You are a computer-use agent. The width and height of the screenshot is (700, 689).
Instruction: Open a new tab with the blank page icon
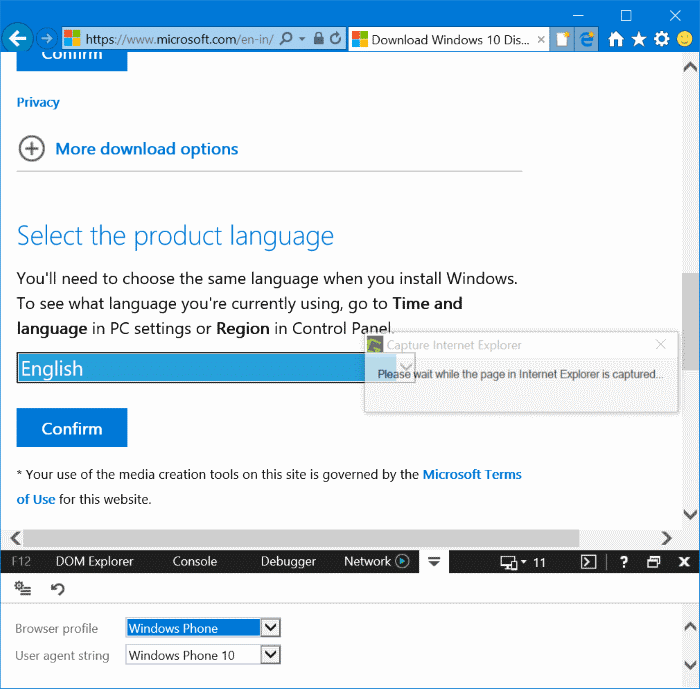[x=562, y=39]
